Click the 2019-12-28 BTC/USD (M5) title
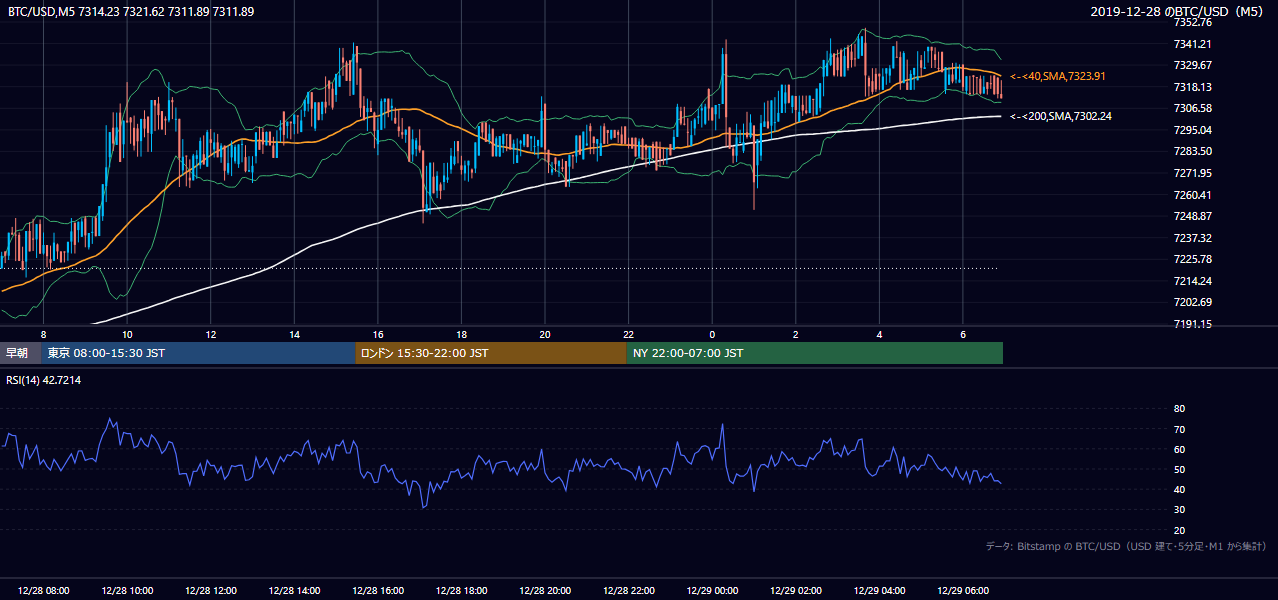 [1178, 11]
